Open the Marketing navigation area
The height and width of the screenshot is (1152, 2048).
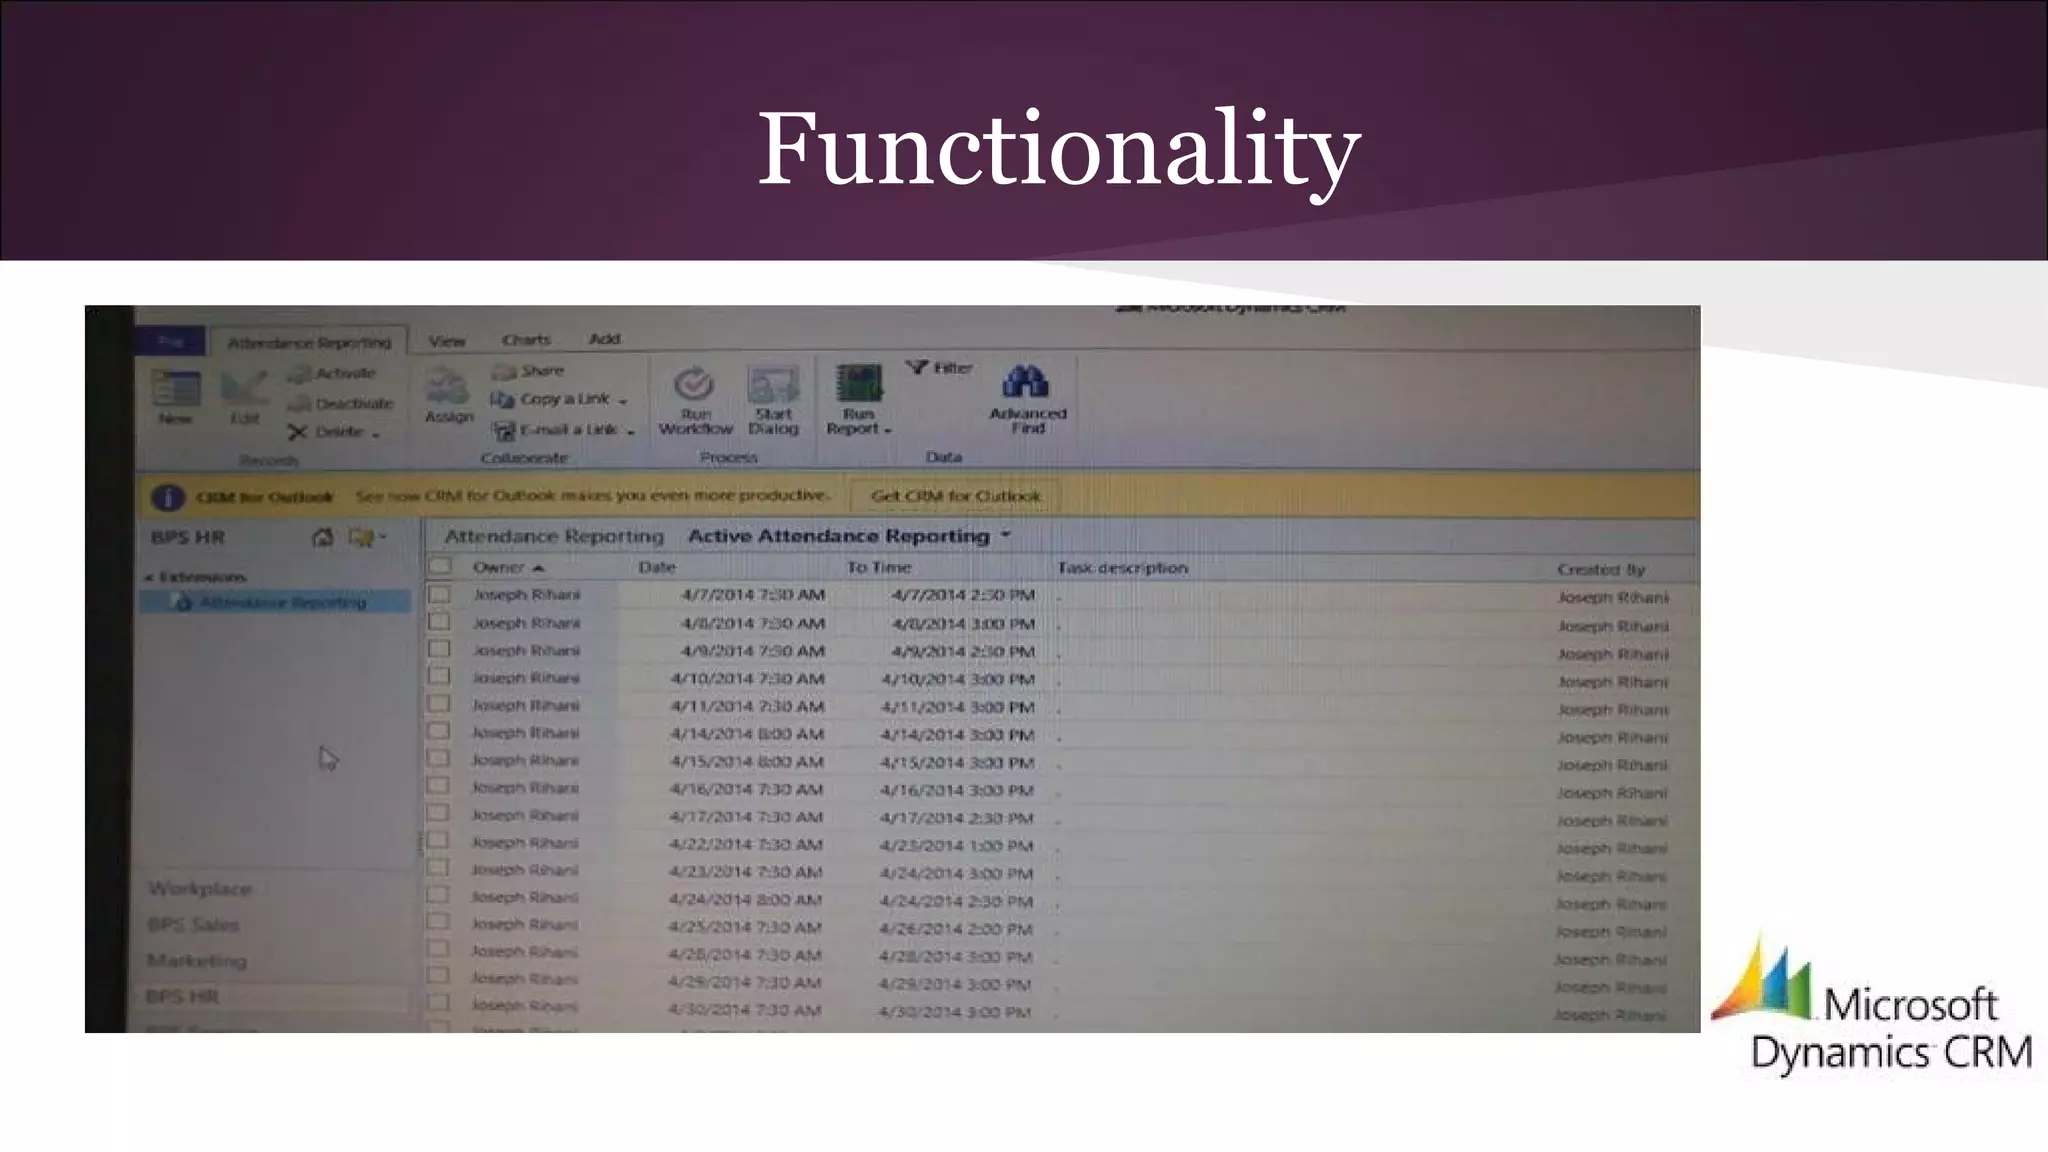196,961
